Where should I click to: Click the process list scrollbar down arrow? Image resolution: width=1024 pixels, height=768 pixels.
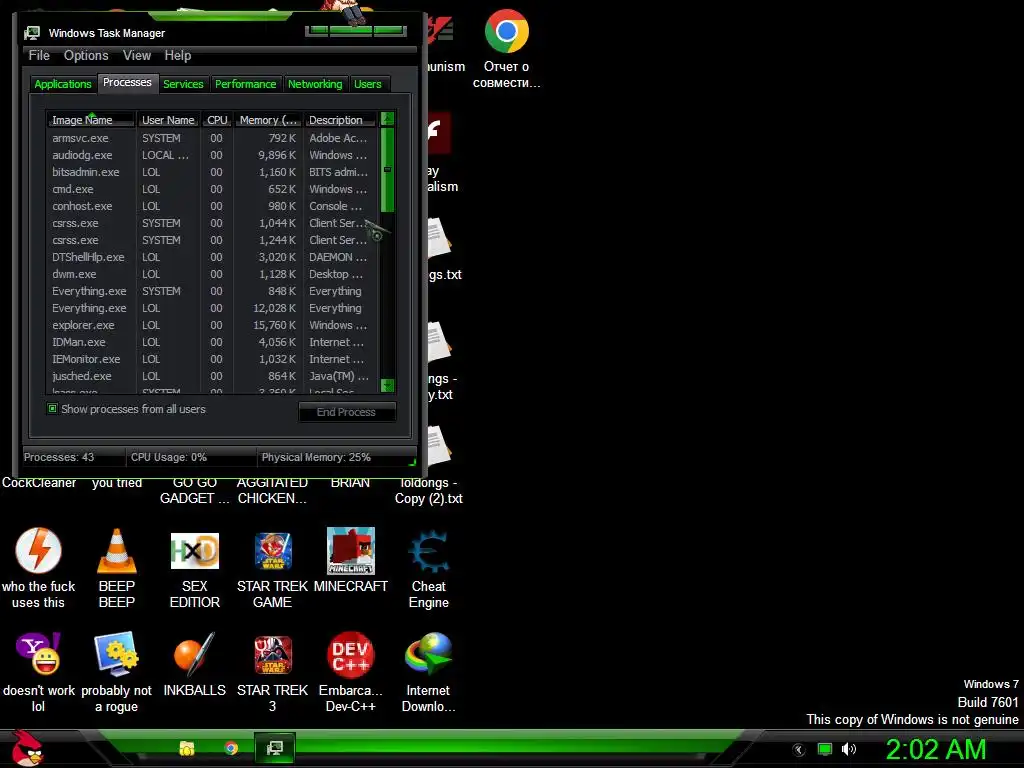387,386
